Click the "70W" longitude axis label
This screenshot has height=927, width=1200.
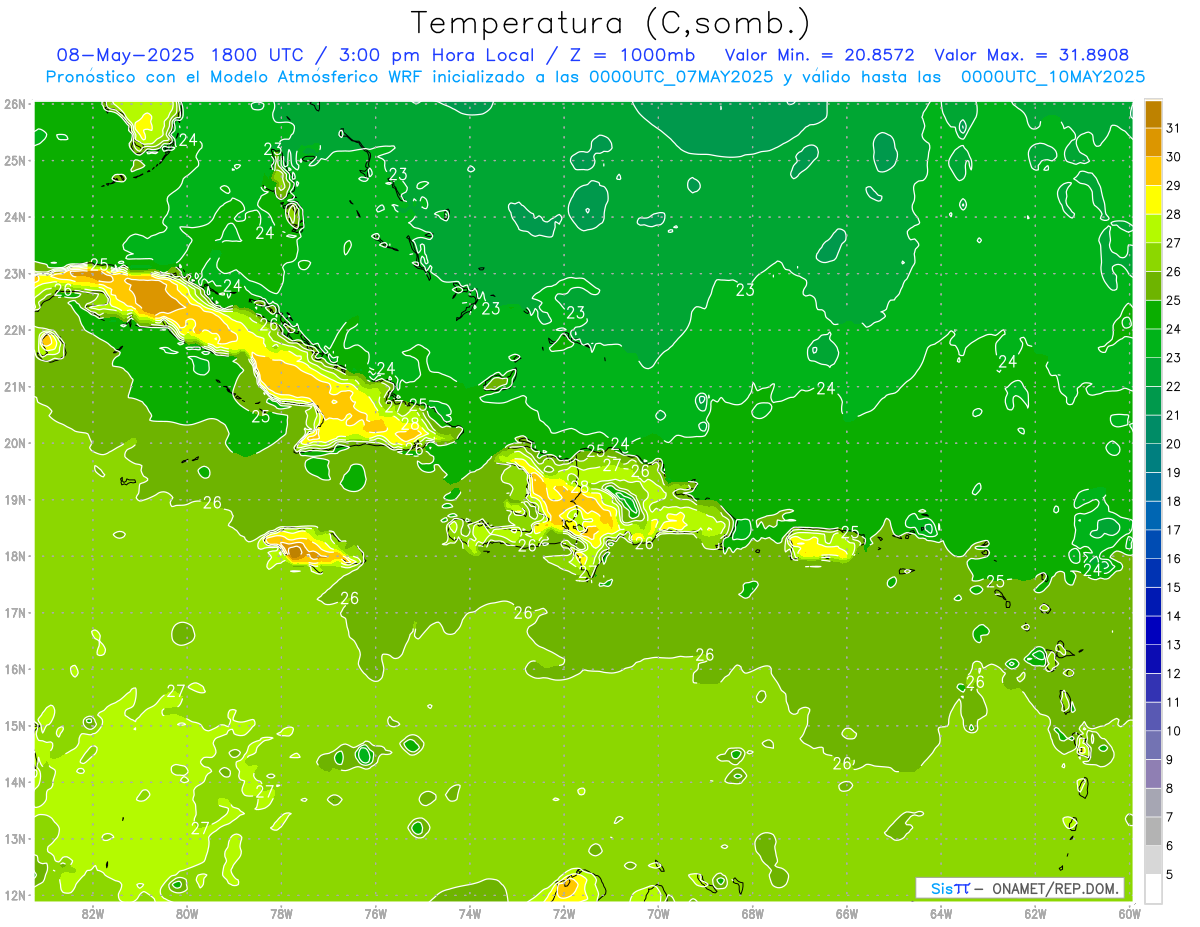point(658,913)
